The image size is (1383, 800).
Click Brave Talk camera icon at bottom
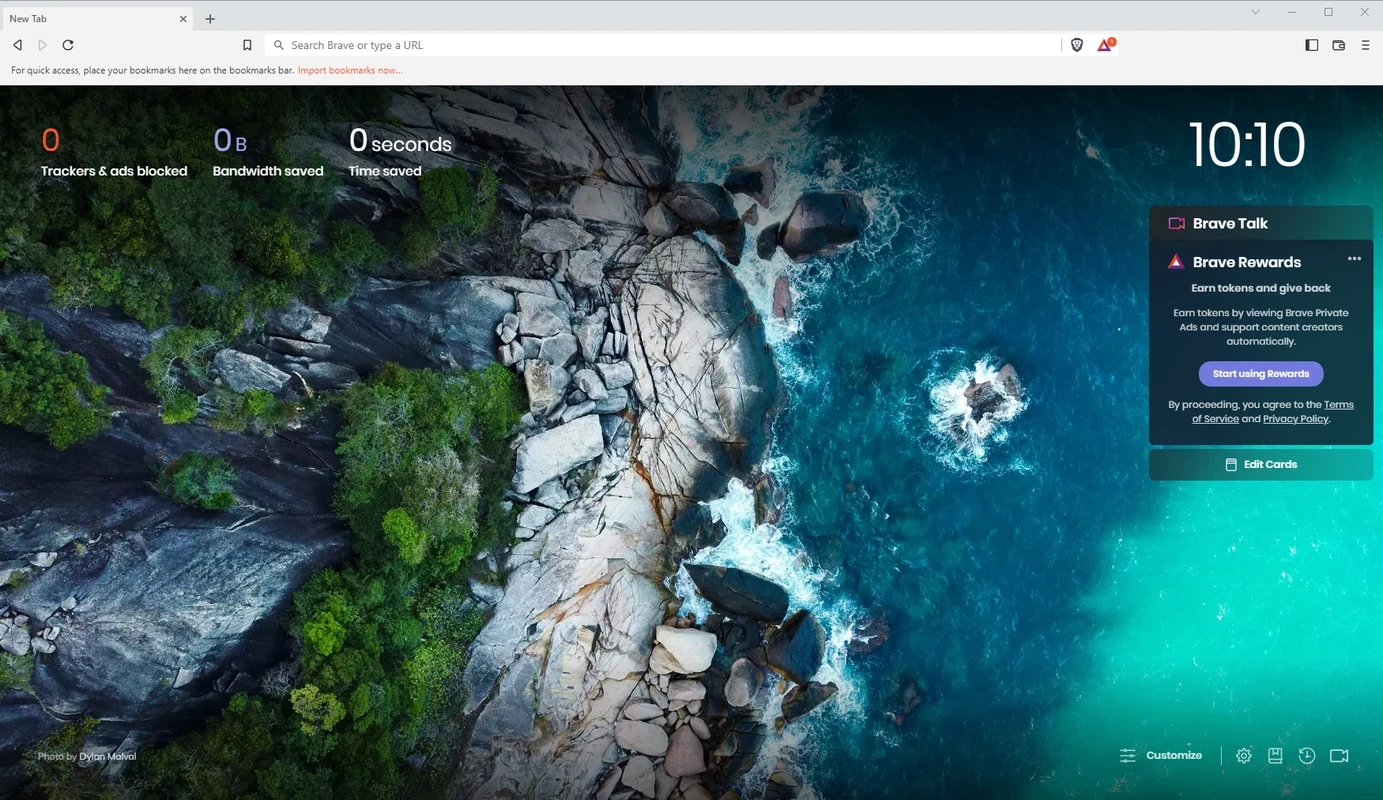point(1339,756)
